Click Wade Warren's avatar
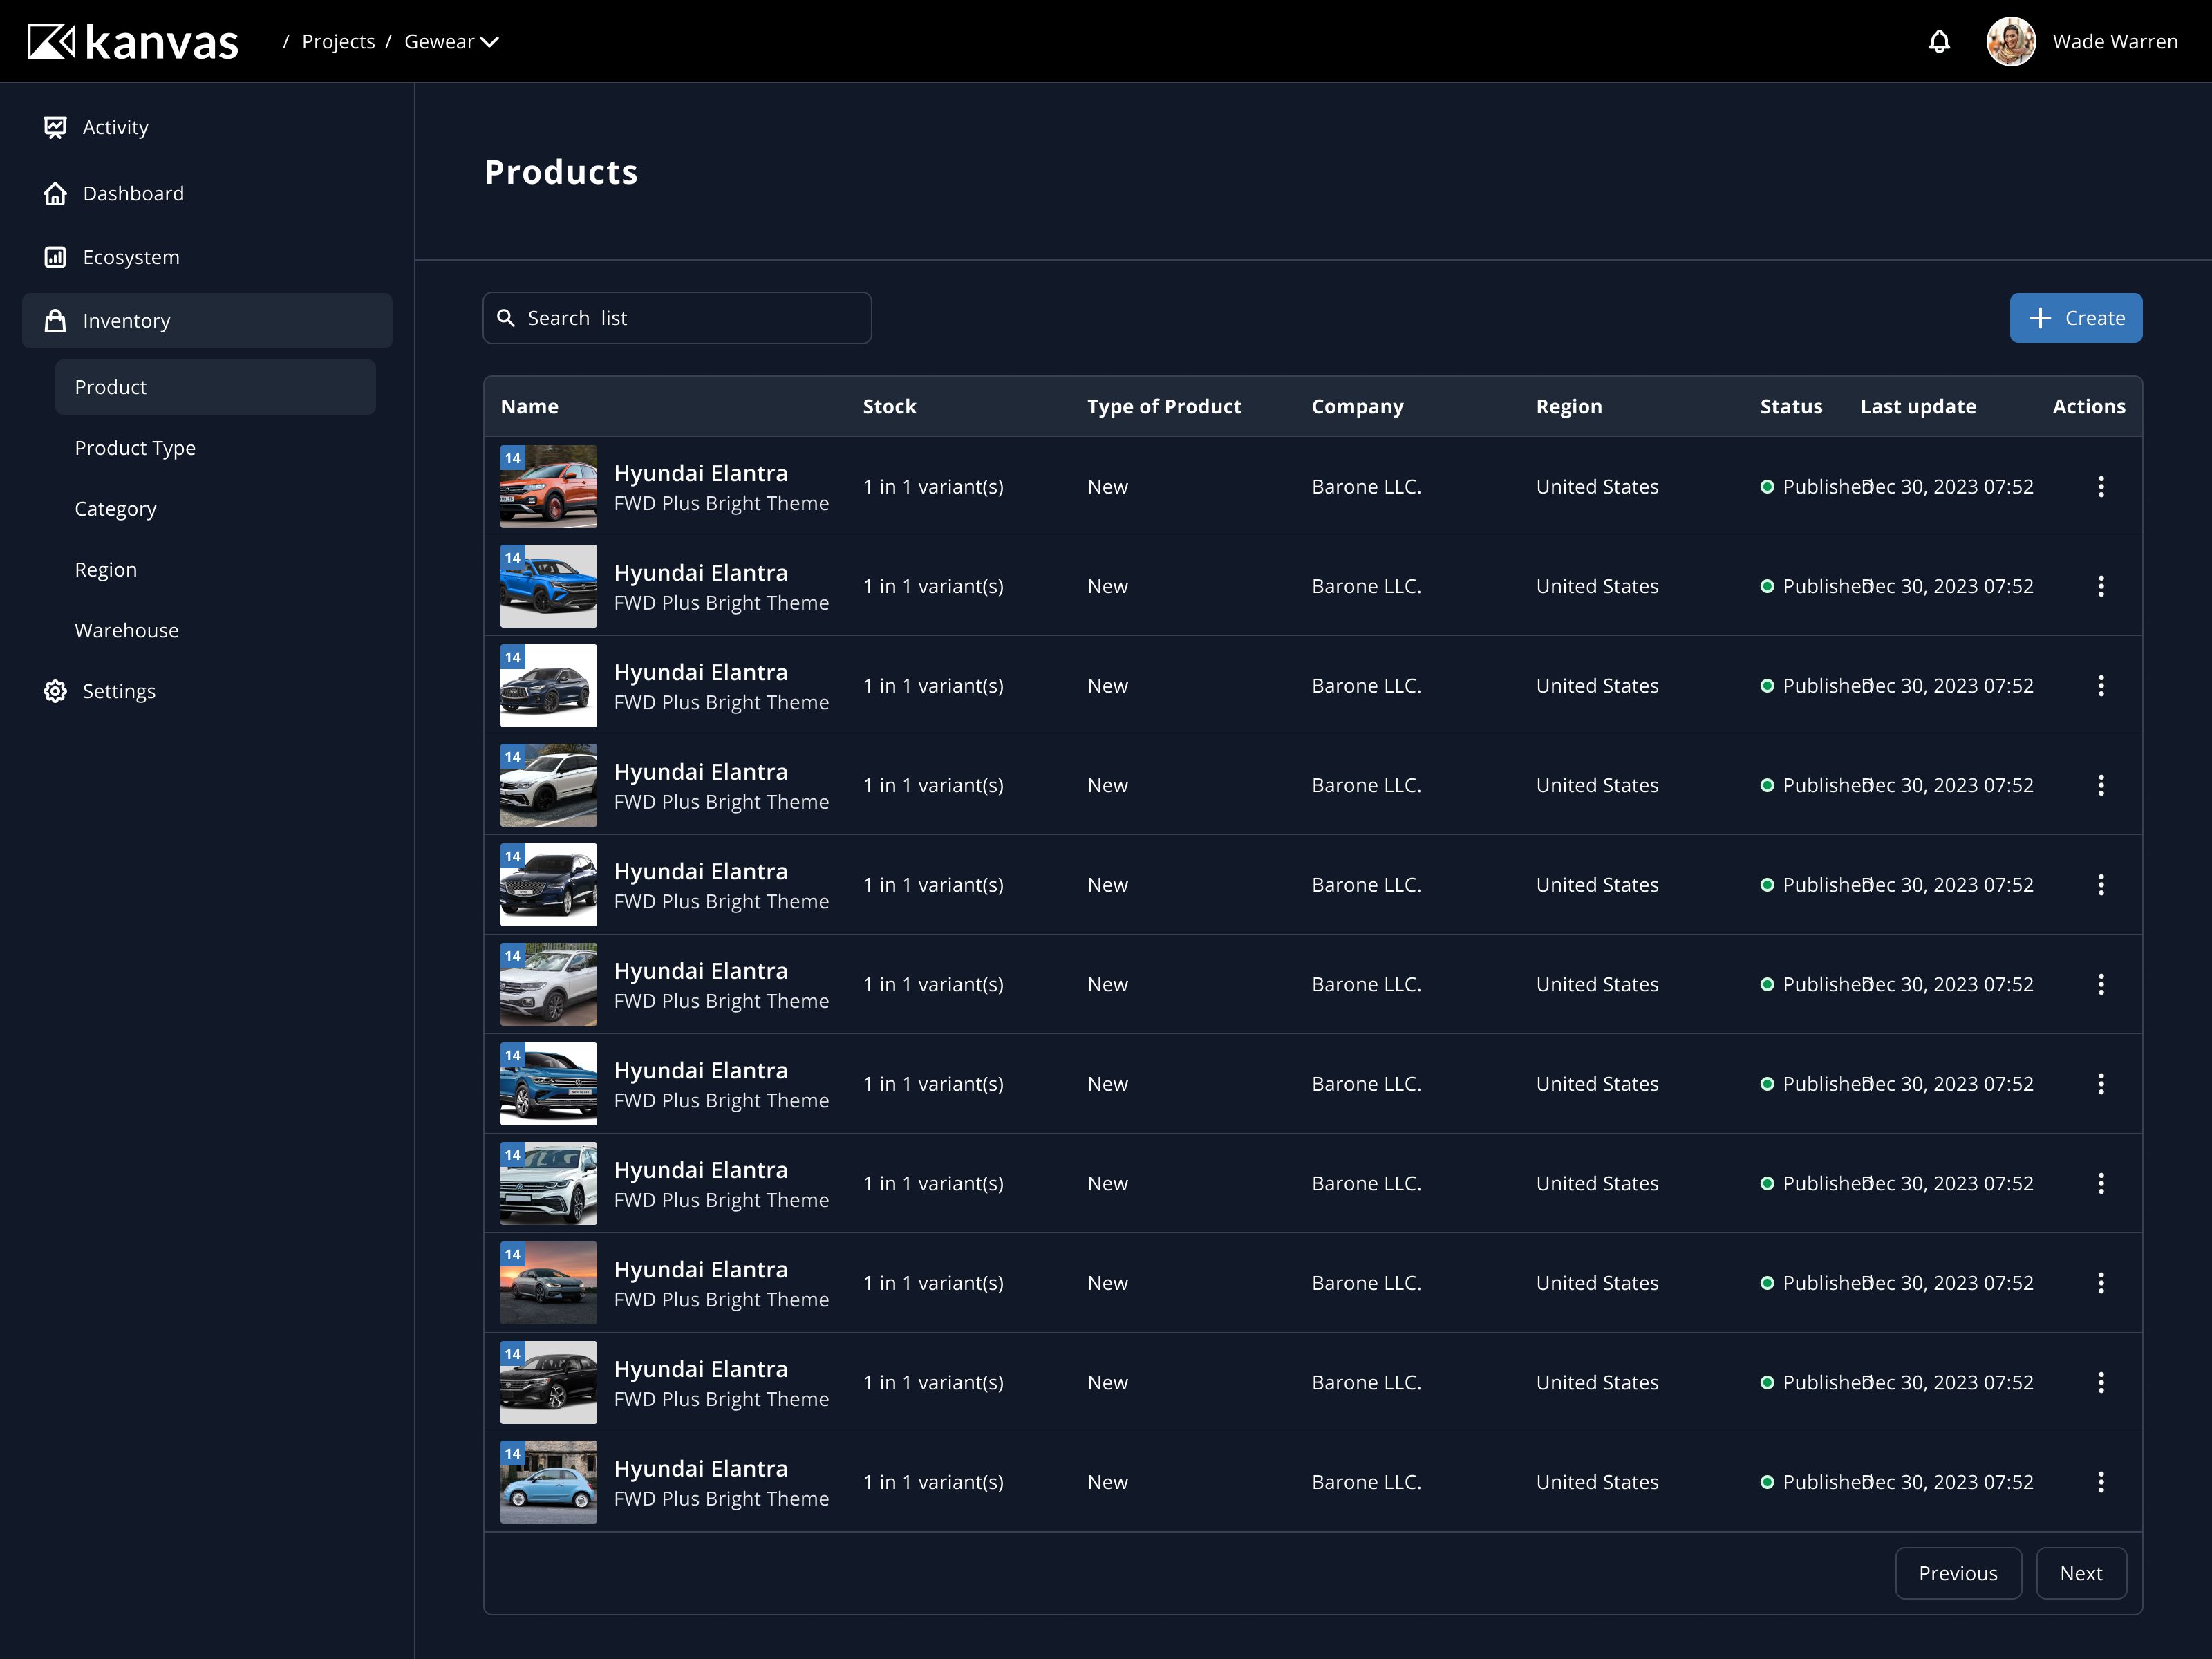 [x=2011, y=42]
